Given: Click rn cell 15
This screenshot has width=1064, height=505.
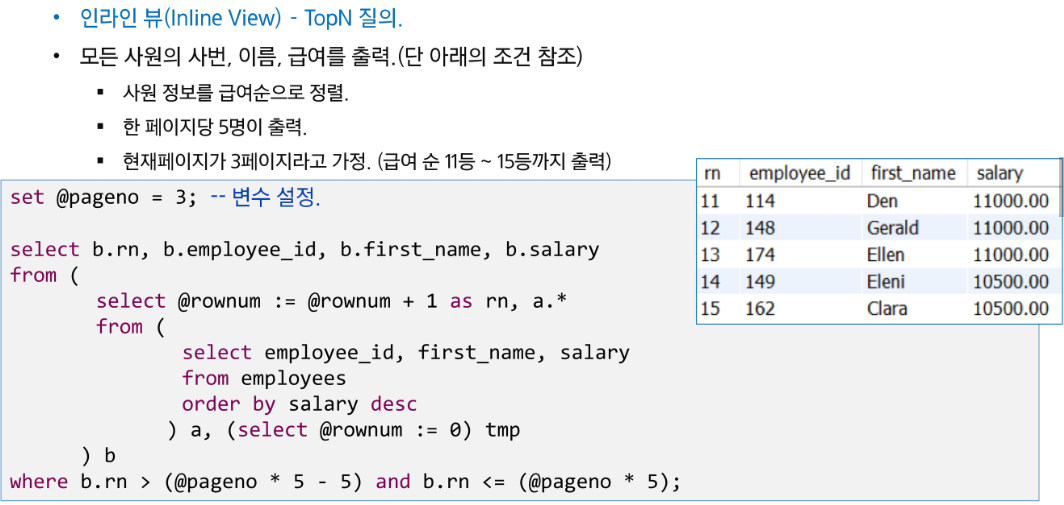Looking at the screenshot, I should [x=710, y=309].
